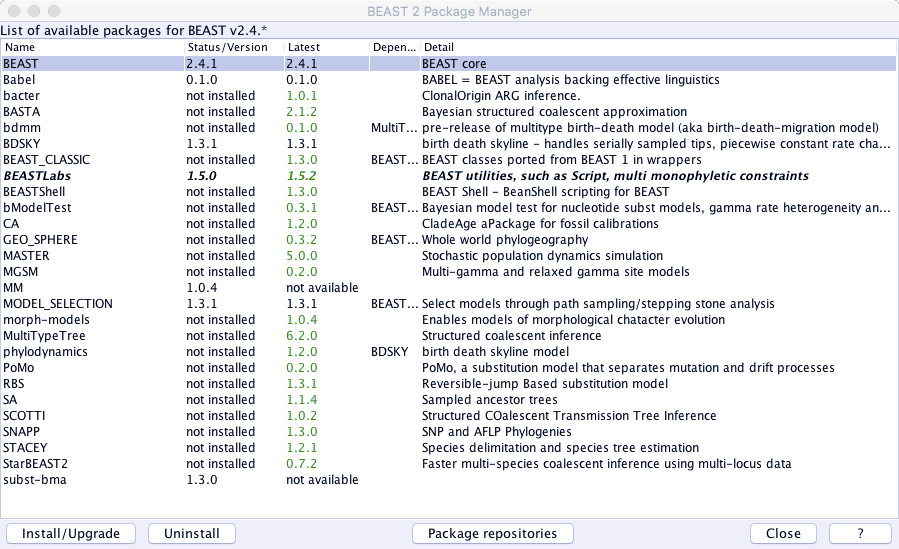
Task: Click 'not available' in MM row
Action: tap(322, 288)
